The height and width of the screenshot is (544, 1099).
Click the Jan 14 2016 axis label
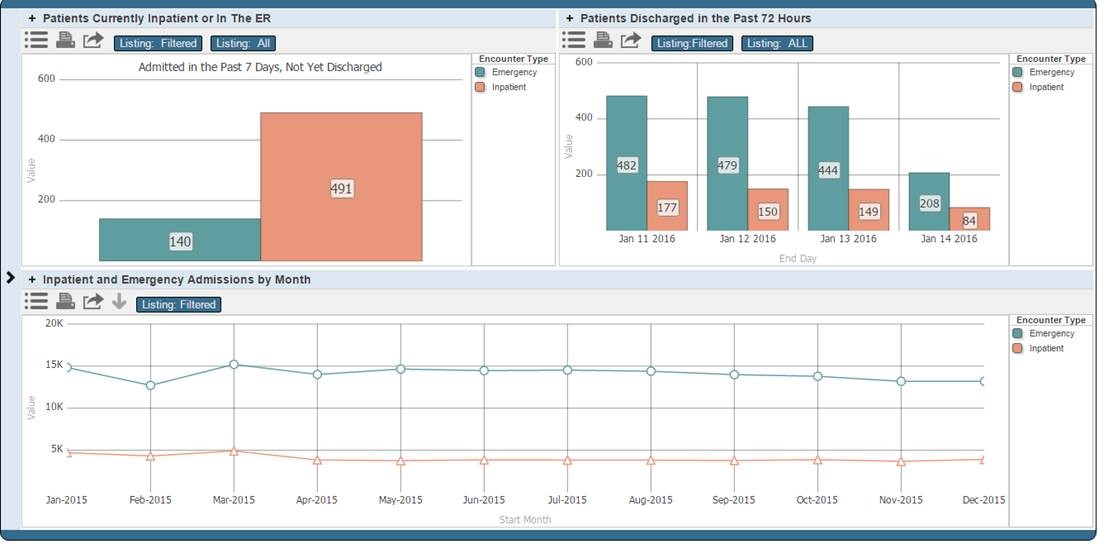point(949,239)
